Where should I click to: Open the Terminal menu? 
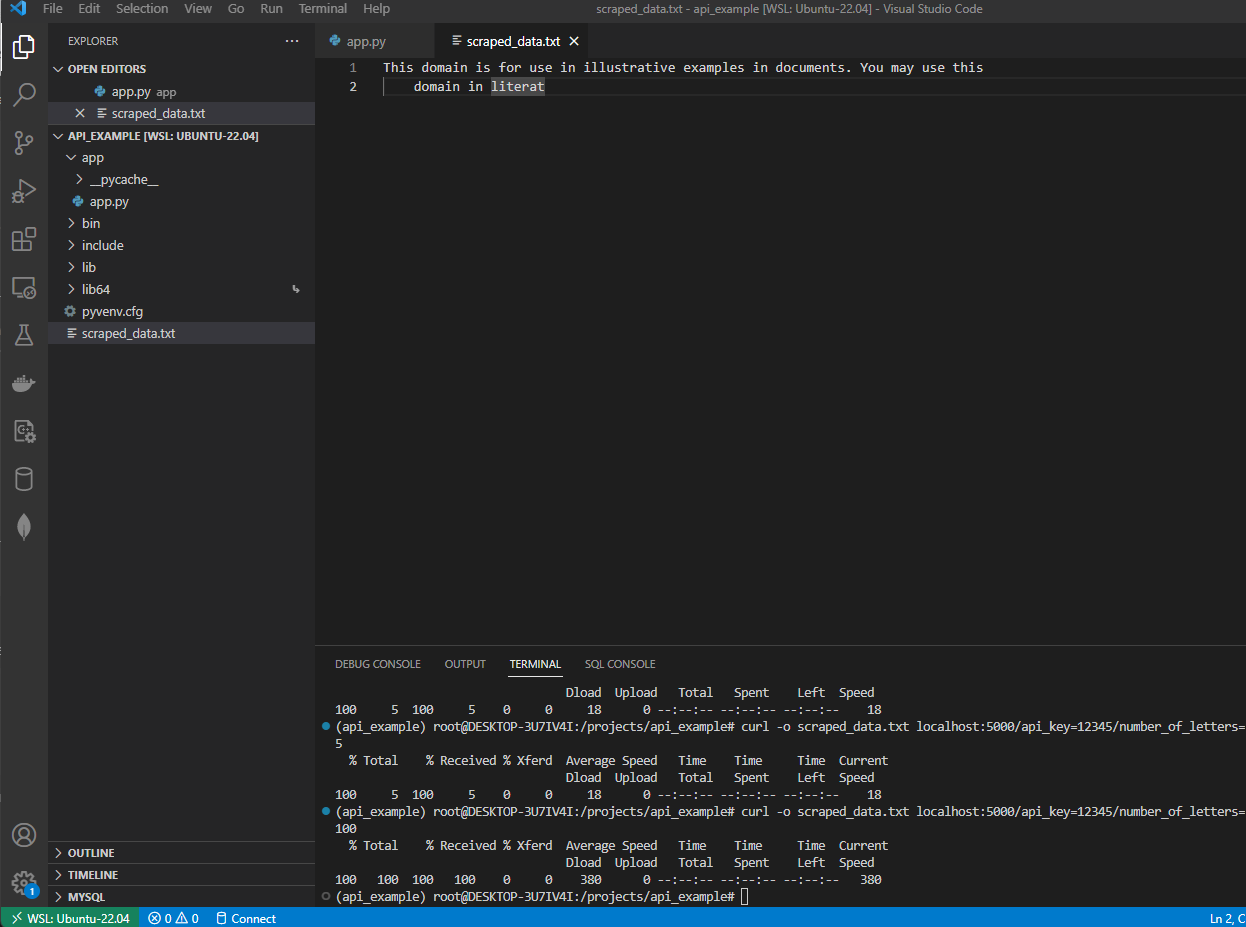tap(322, 8)
